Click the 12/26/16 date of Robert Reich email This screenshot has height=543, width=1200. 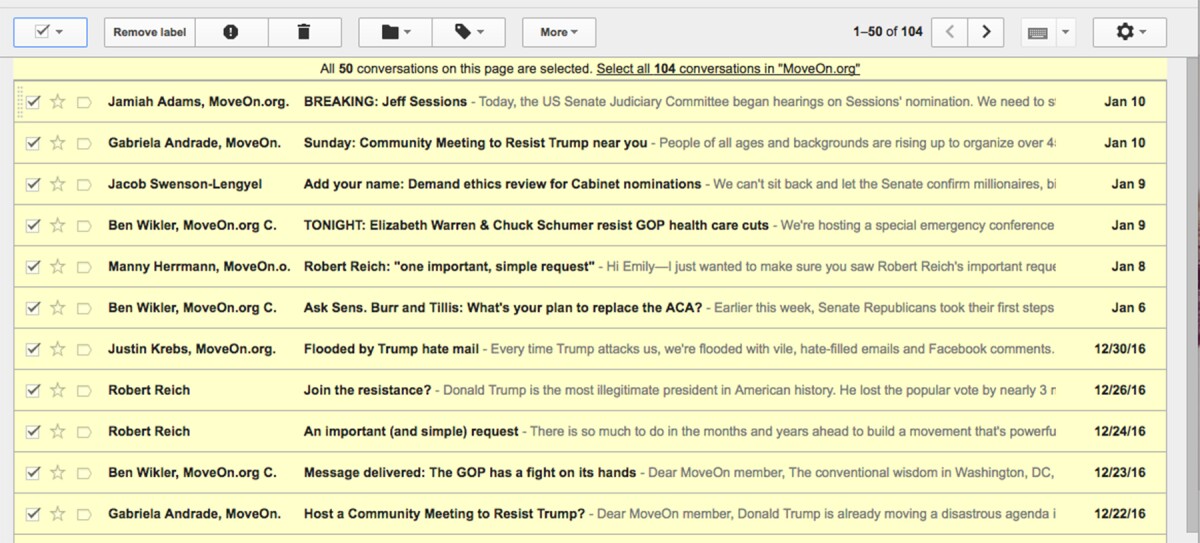pyautogui.click(x=1120, y=390)
